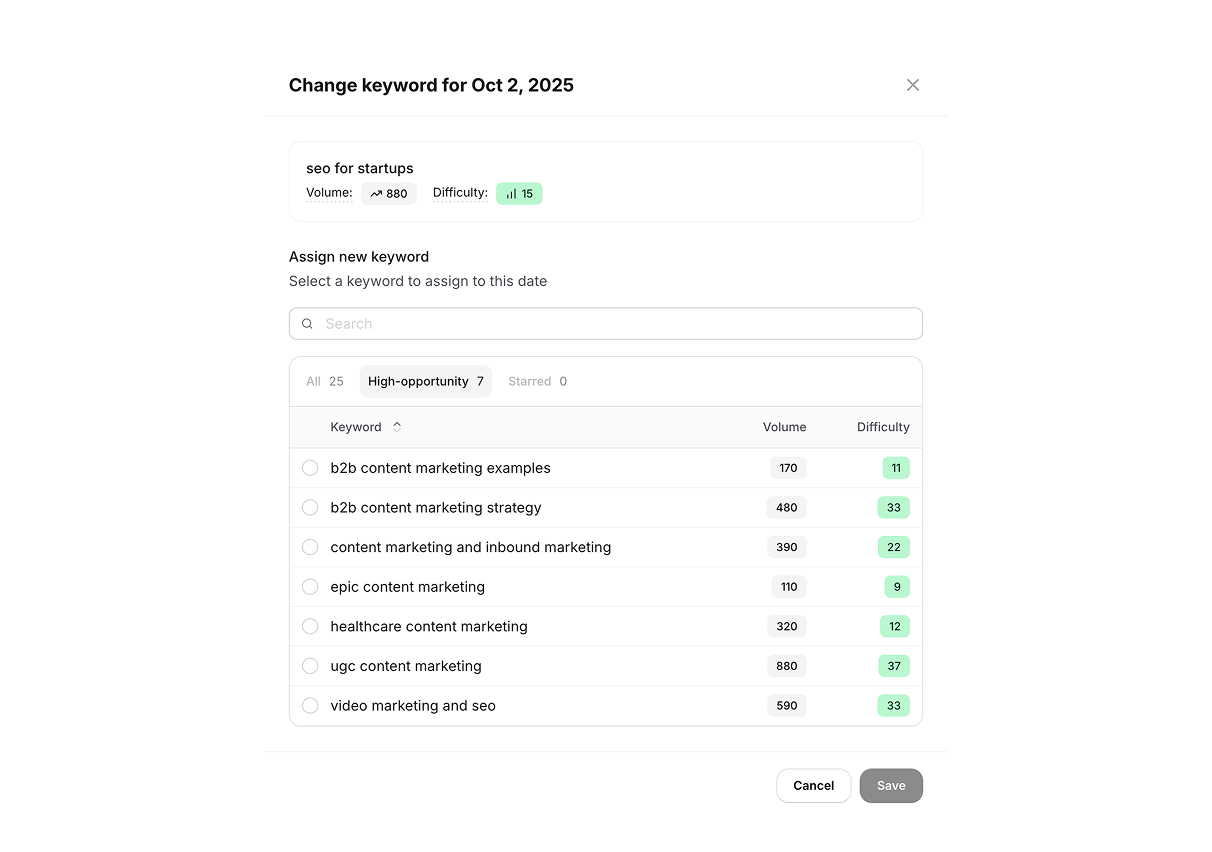Sort by Keyword column arrow icon

(x=397, y=427)
